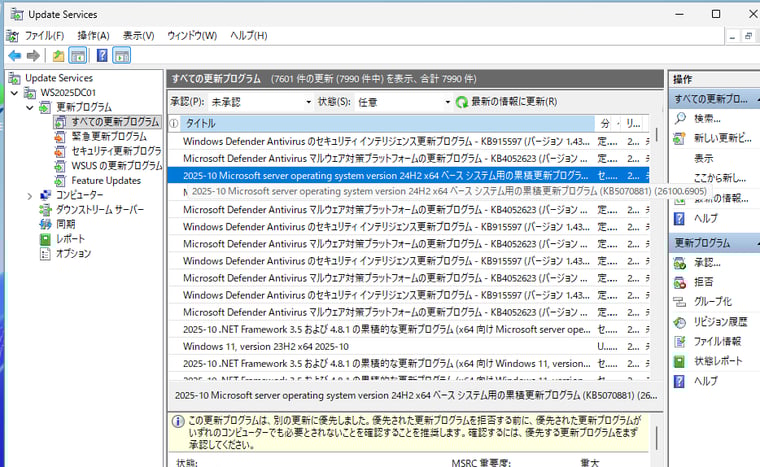This screenshot has height=467, width=760.
Task: Select the .NET Framework update for Windows 11 row
Action: coord(408,364)
